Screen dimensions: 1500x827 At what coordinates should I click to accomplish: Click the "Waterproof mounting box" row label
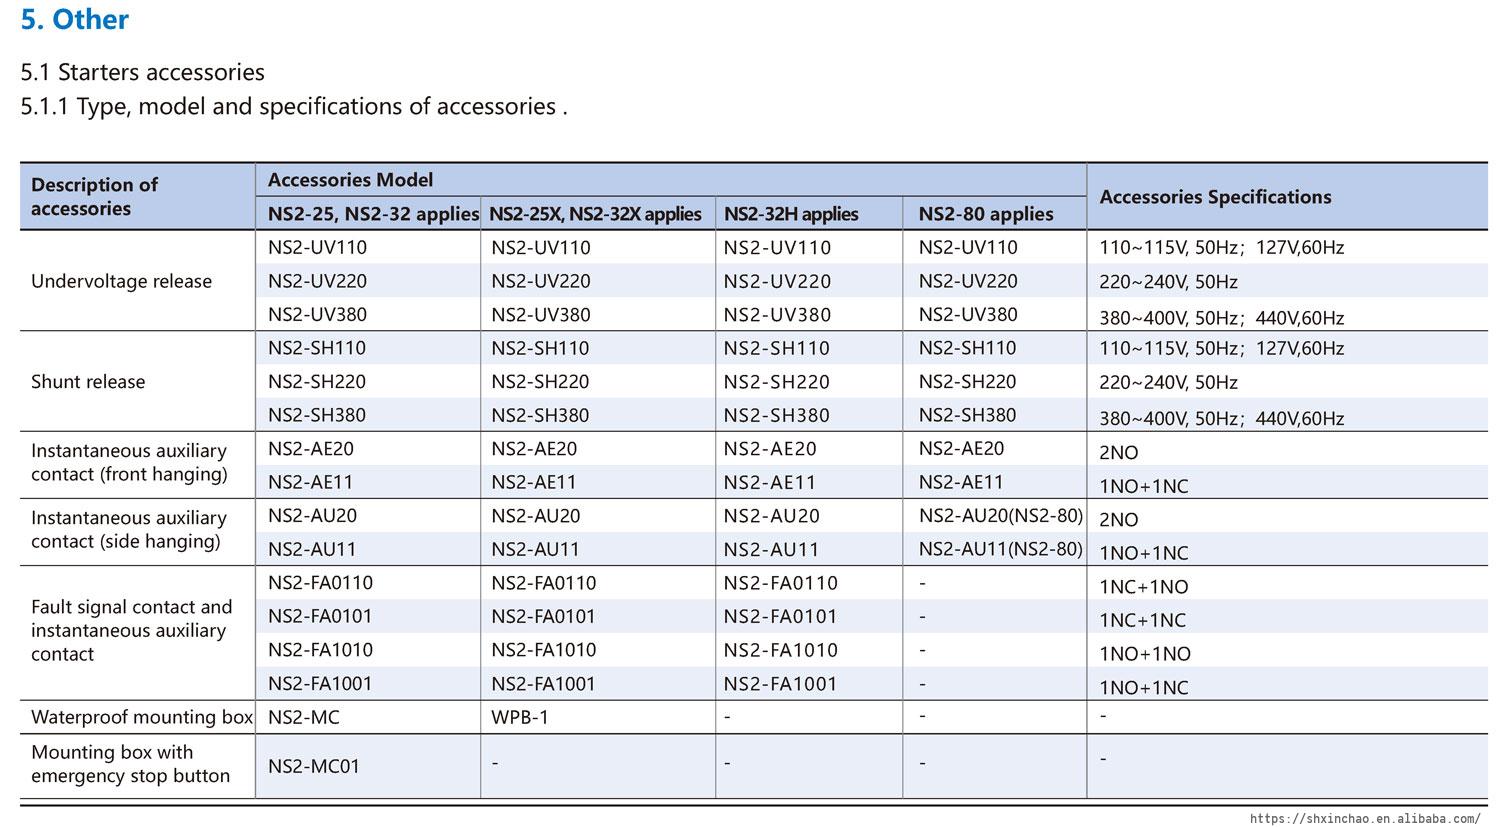pyautogui.click(x=142, y=717)
